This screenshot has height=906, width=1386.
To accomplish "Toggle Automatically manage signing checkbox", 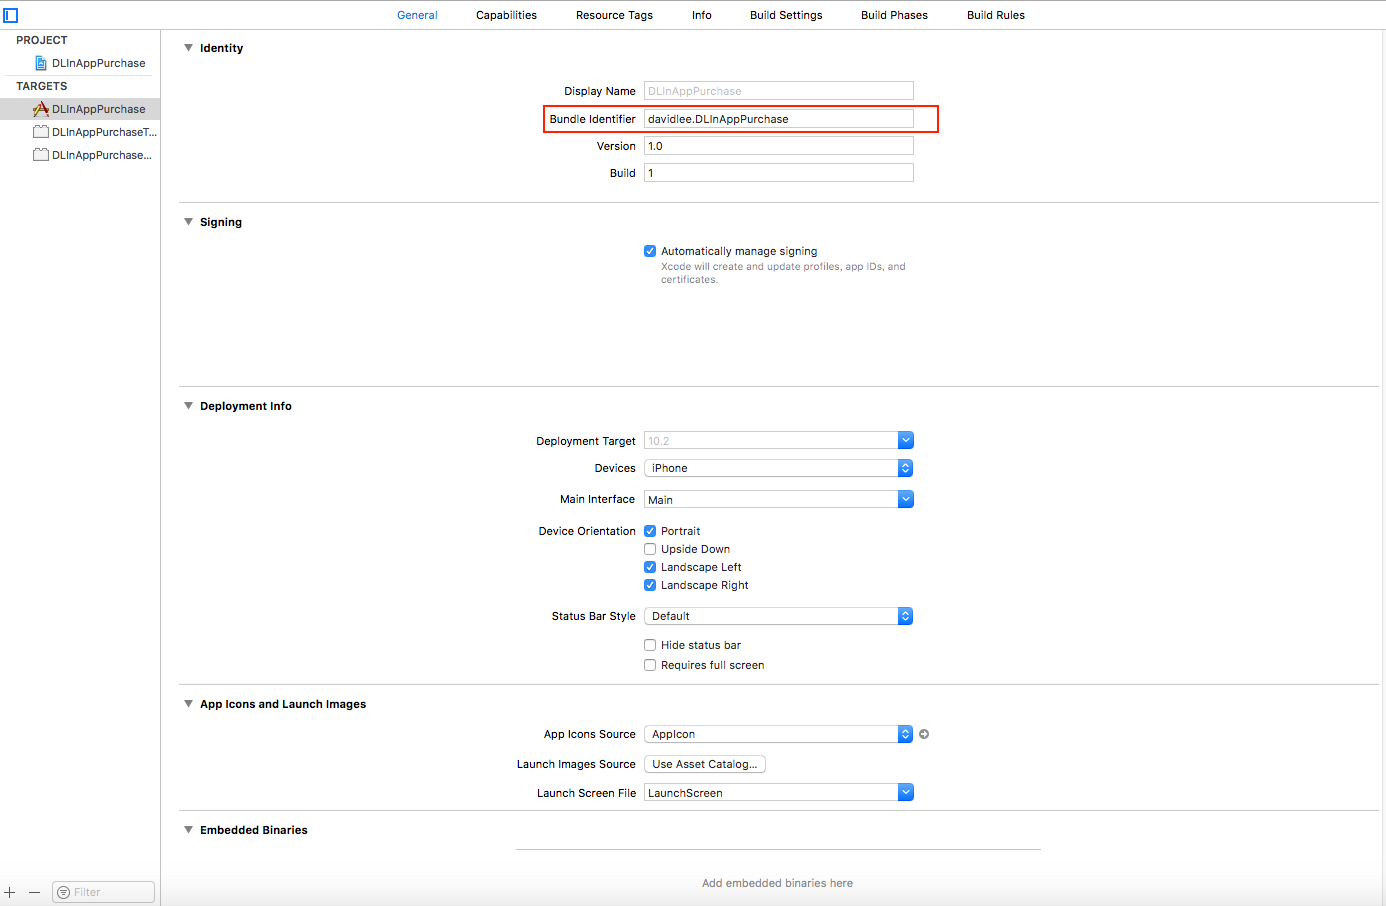I will (x=650, y=251).
